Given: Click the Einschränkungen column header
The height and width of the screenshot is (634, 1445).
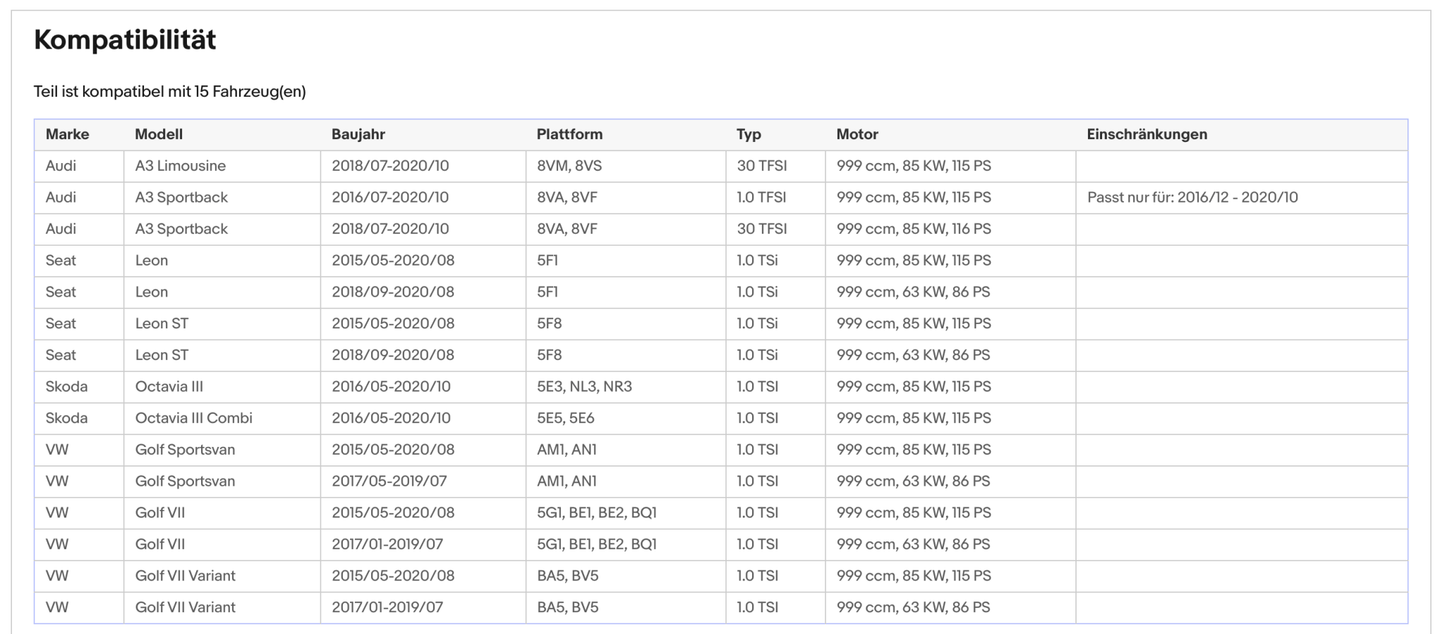Looking at the screenshot, I should click(1147, 134).
